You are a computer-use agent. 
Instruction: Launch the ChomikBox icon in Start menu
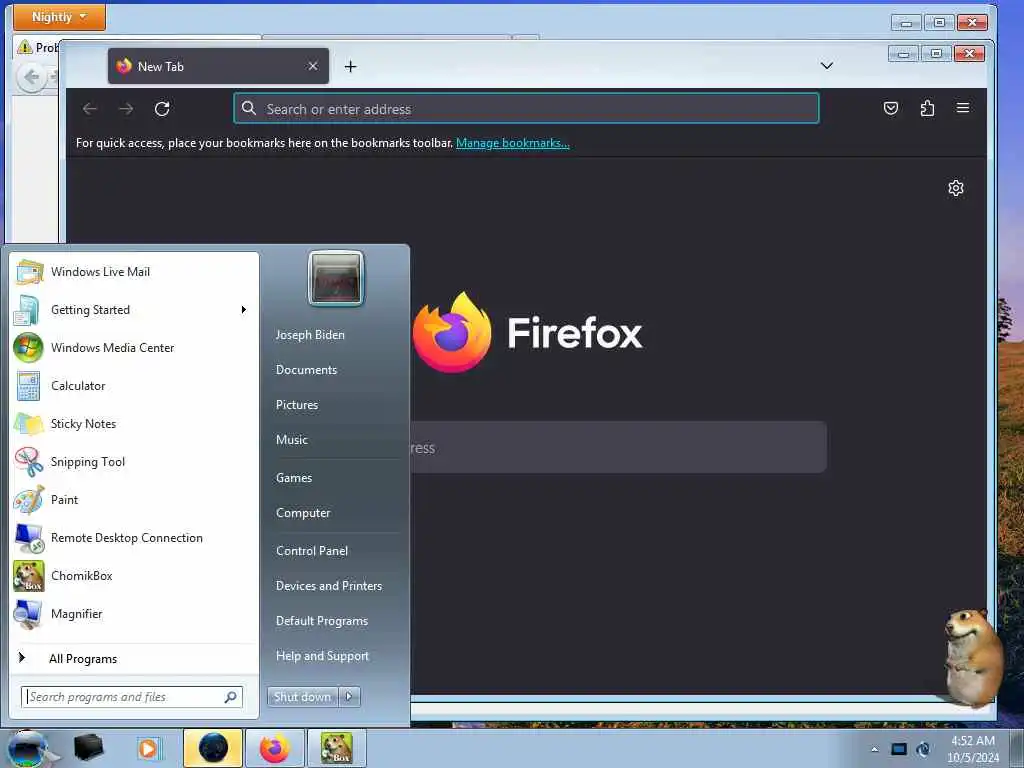click(x=29, y=576)
